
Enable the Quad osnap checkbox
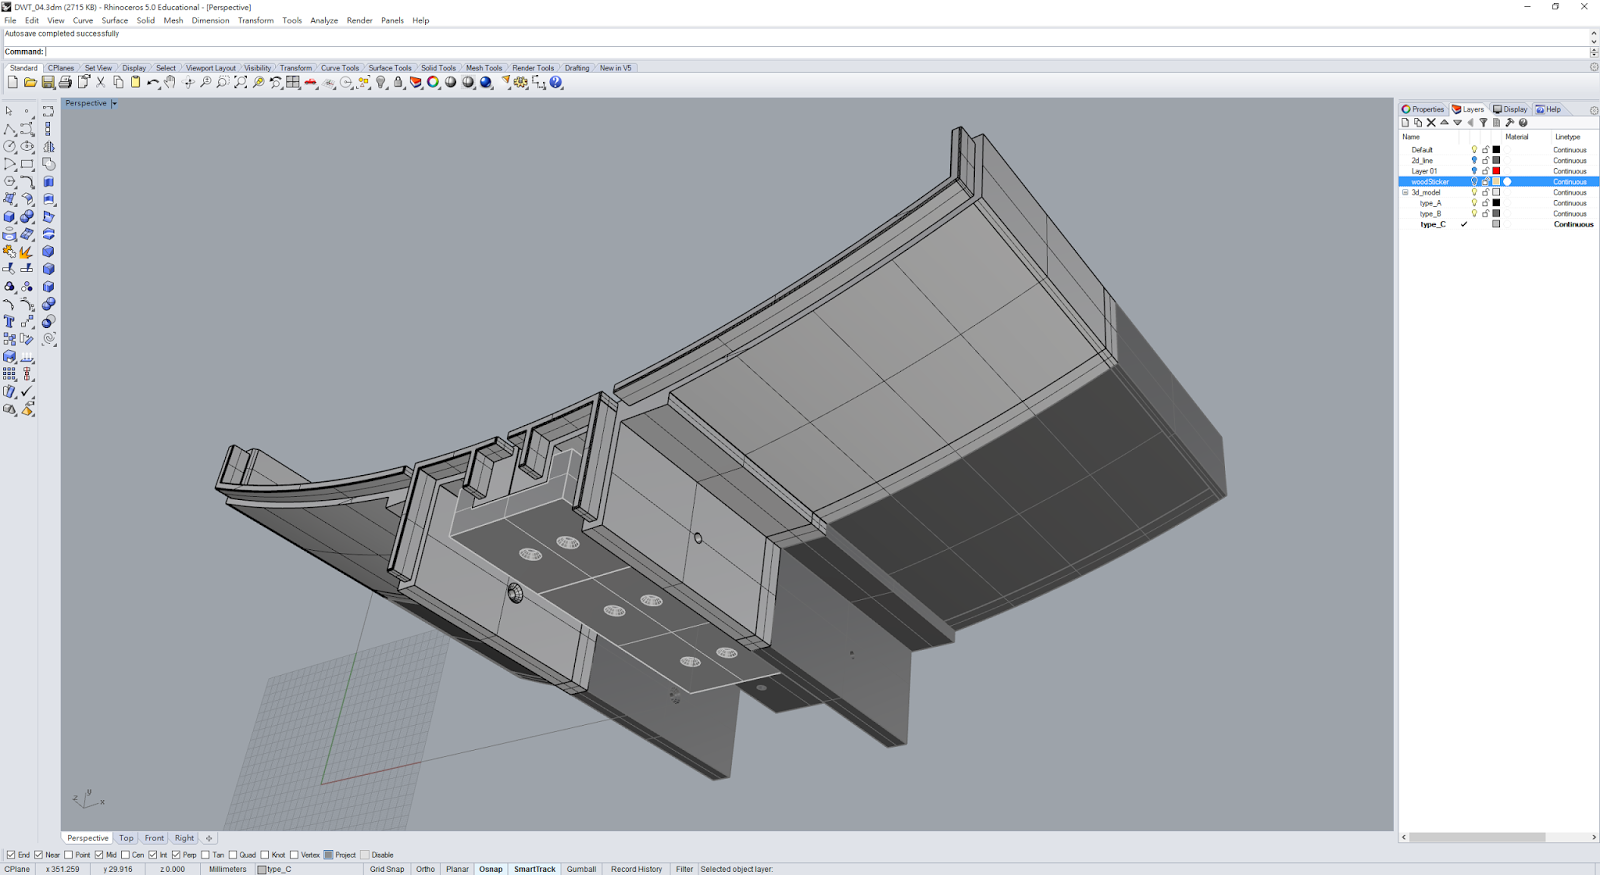232,855
